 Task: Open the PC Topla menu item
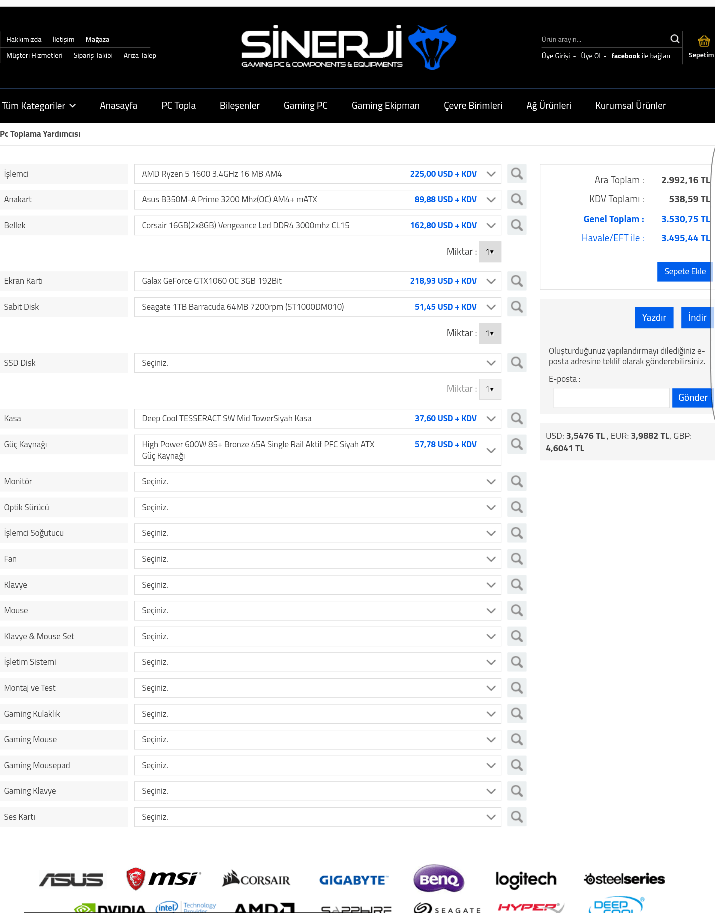tap(178, 105)
